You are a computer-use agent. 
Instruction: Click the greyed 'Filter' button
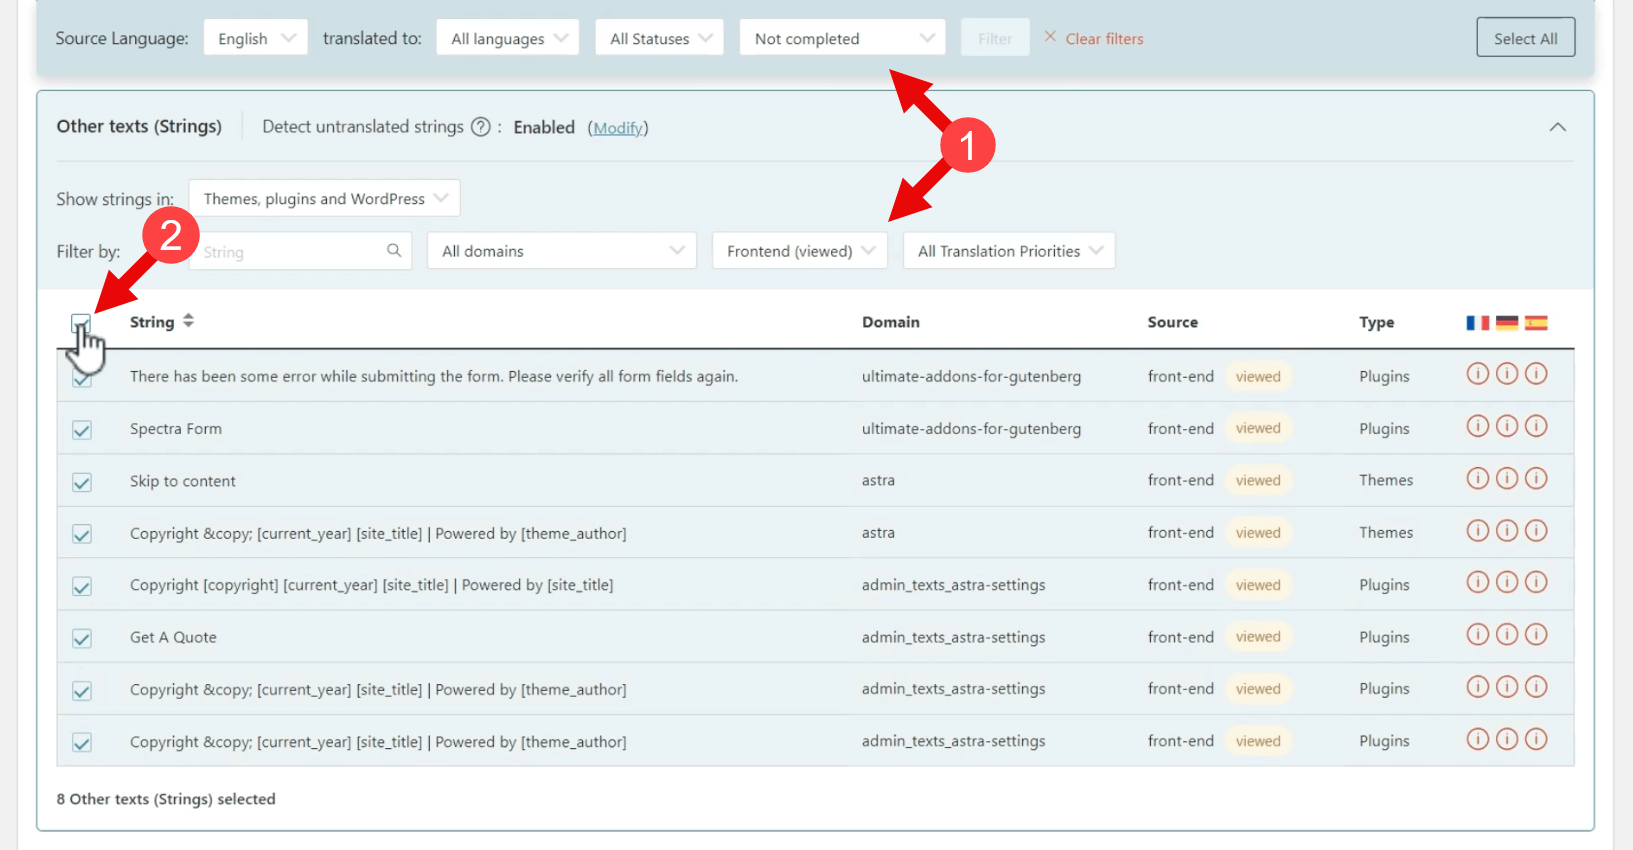click(x=995, y=38)
